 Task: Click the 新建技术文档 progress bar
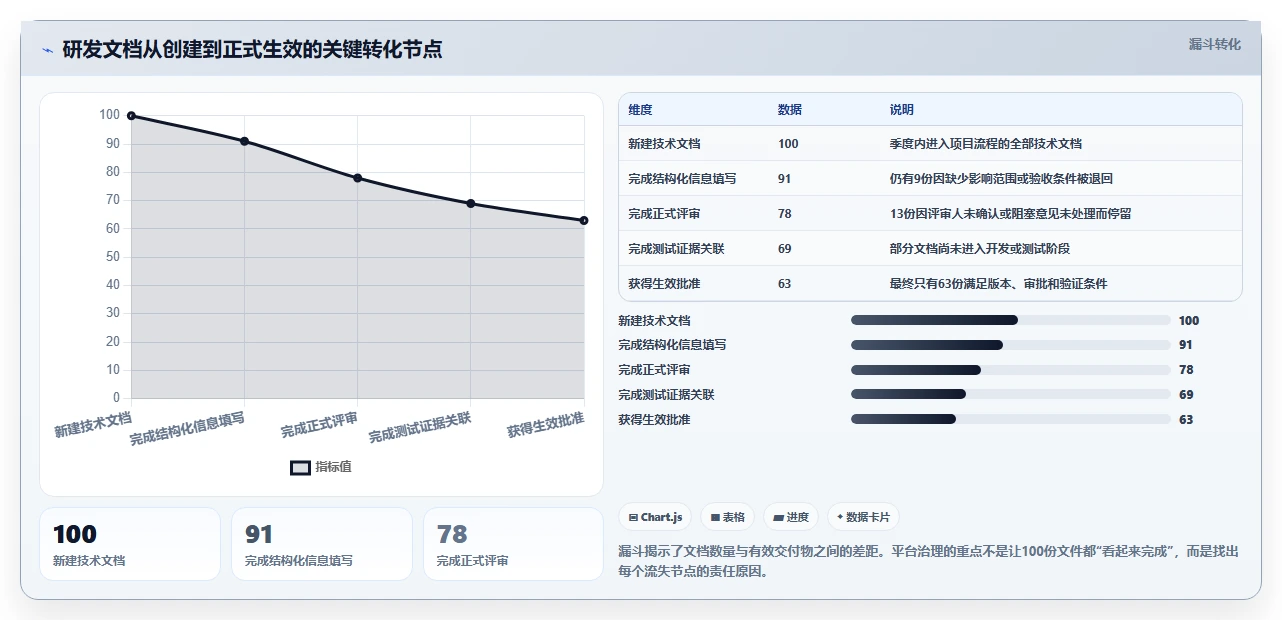(1011, 320)
